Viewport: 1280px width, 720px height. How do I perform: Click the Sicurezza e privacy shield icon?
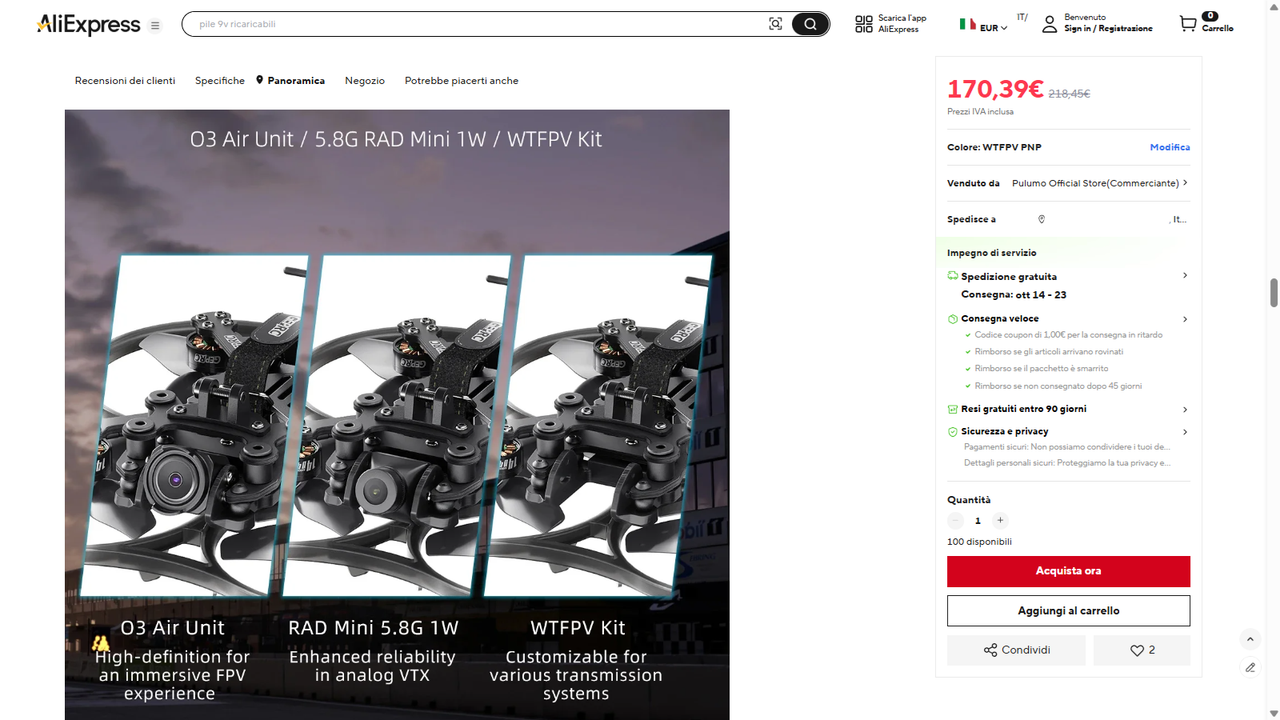pyautogui.click(x=953, y=432)
